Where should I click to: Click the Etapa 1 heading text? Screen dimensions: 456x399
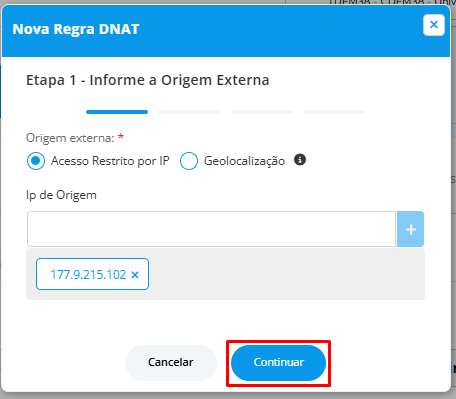pyautogui.click(x=148, y=80)
